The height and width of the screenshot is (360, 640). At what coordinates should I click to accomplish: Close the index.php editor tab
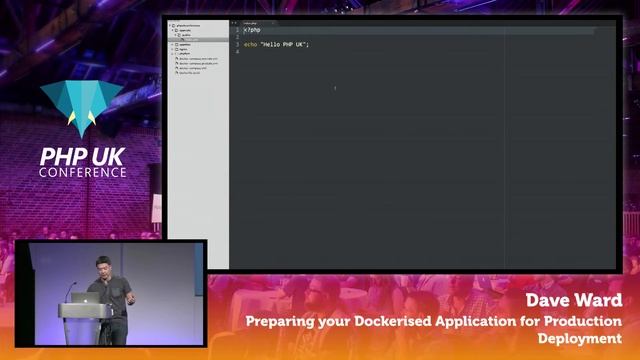coord(273,23)
